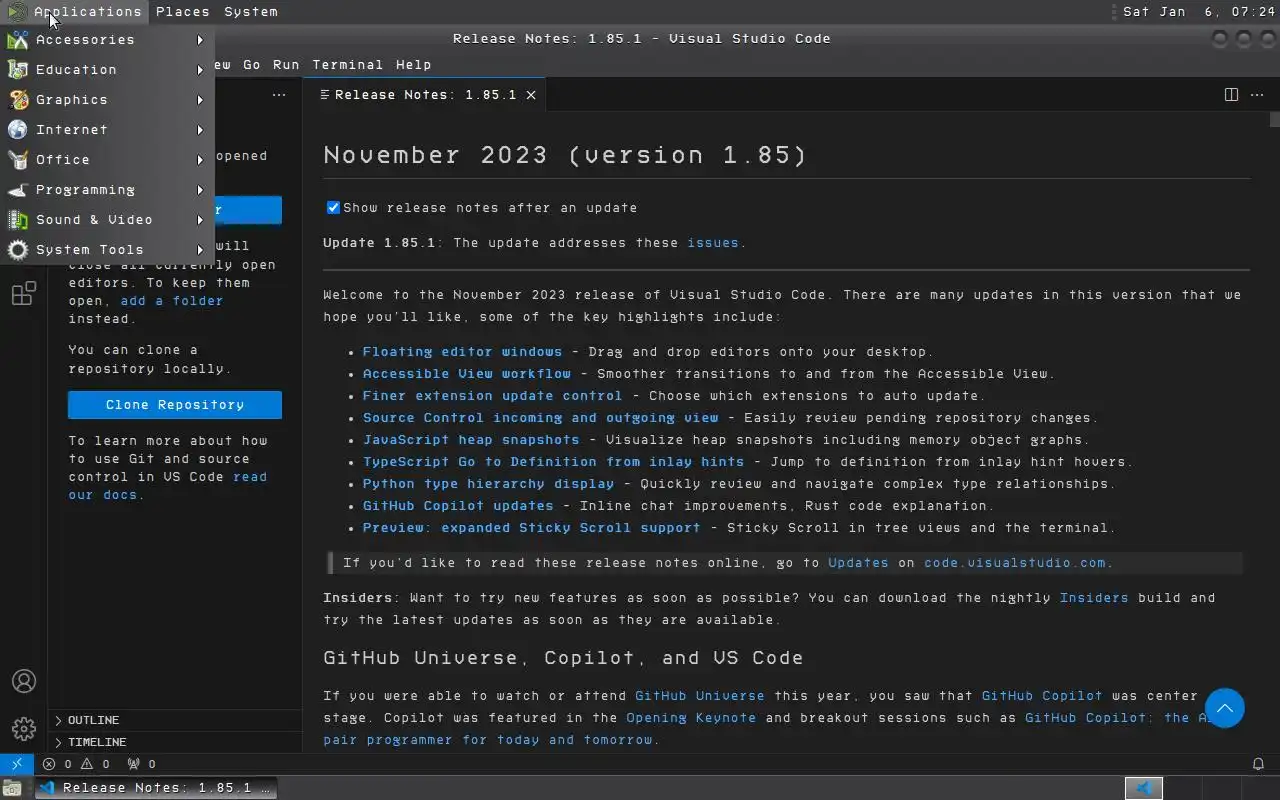Click the Graphics palette icon

(18, 100)
